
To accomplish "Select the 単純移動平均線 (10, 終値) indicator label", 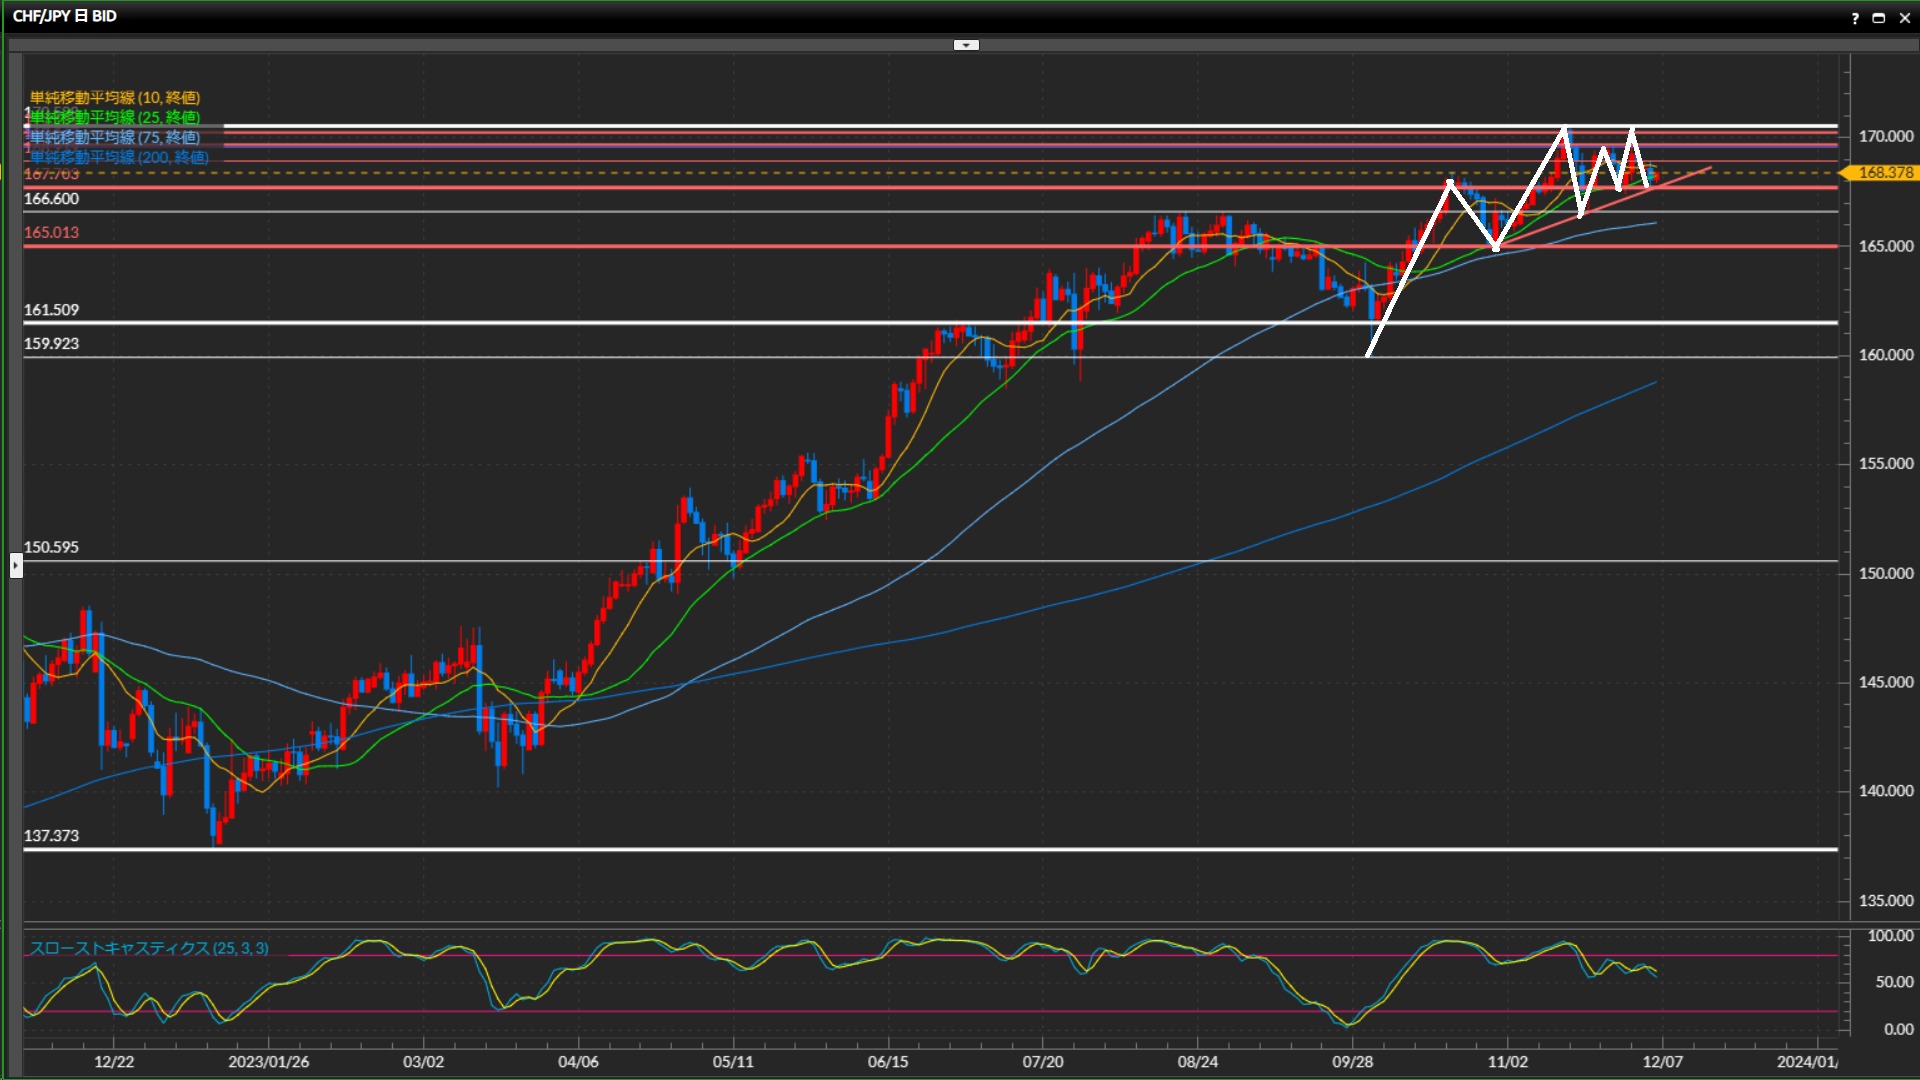I will tap(115, 97).
